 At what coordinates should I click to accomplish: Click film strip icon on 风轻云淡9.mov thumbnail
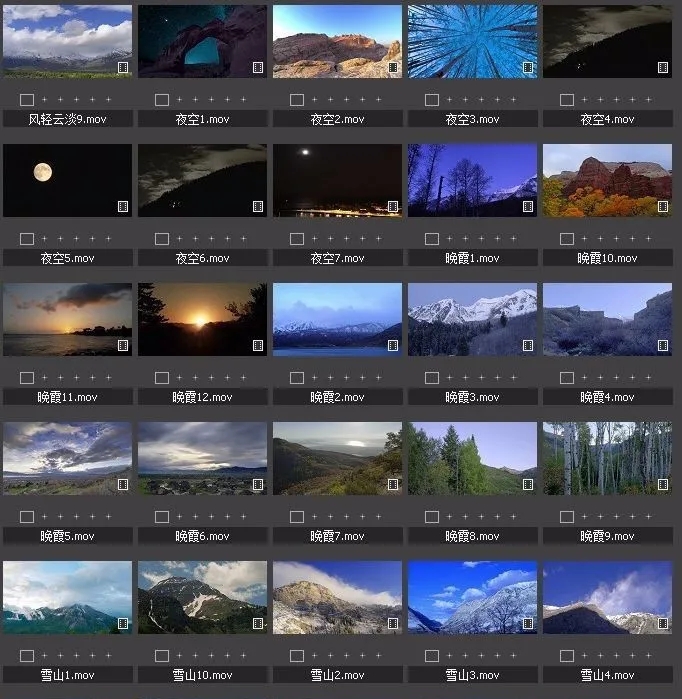[x=123, y=67]
